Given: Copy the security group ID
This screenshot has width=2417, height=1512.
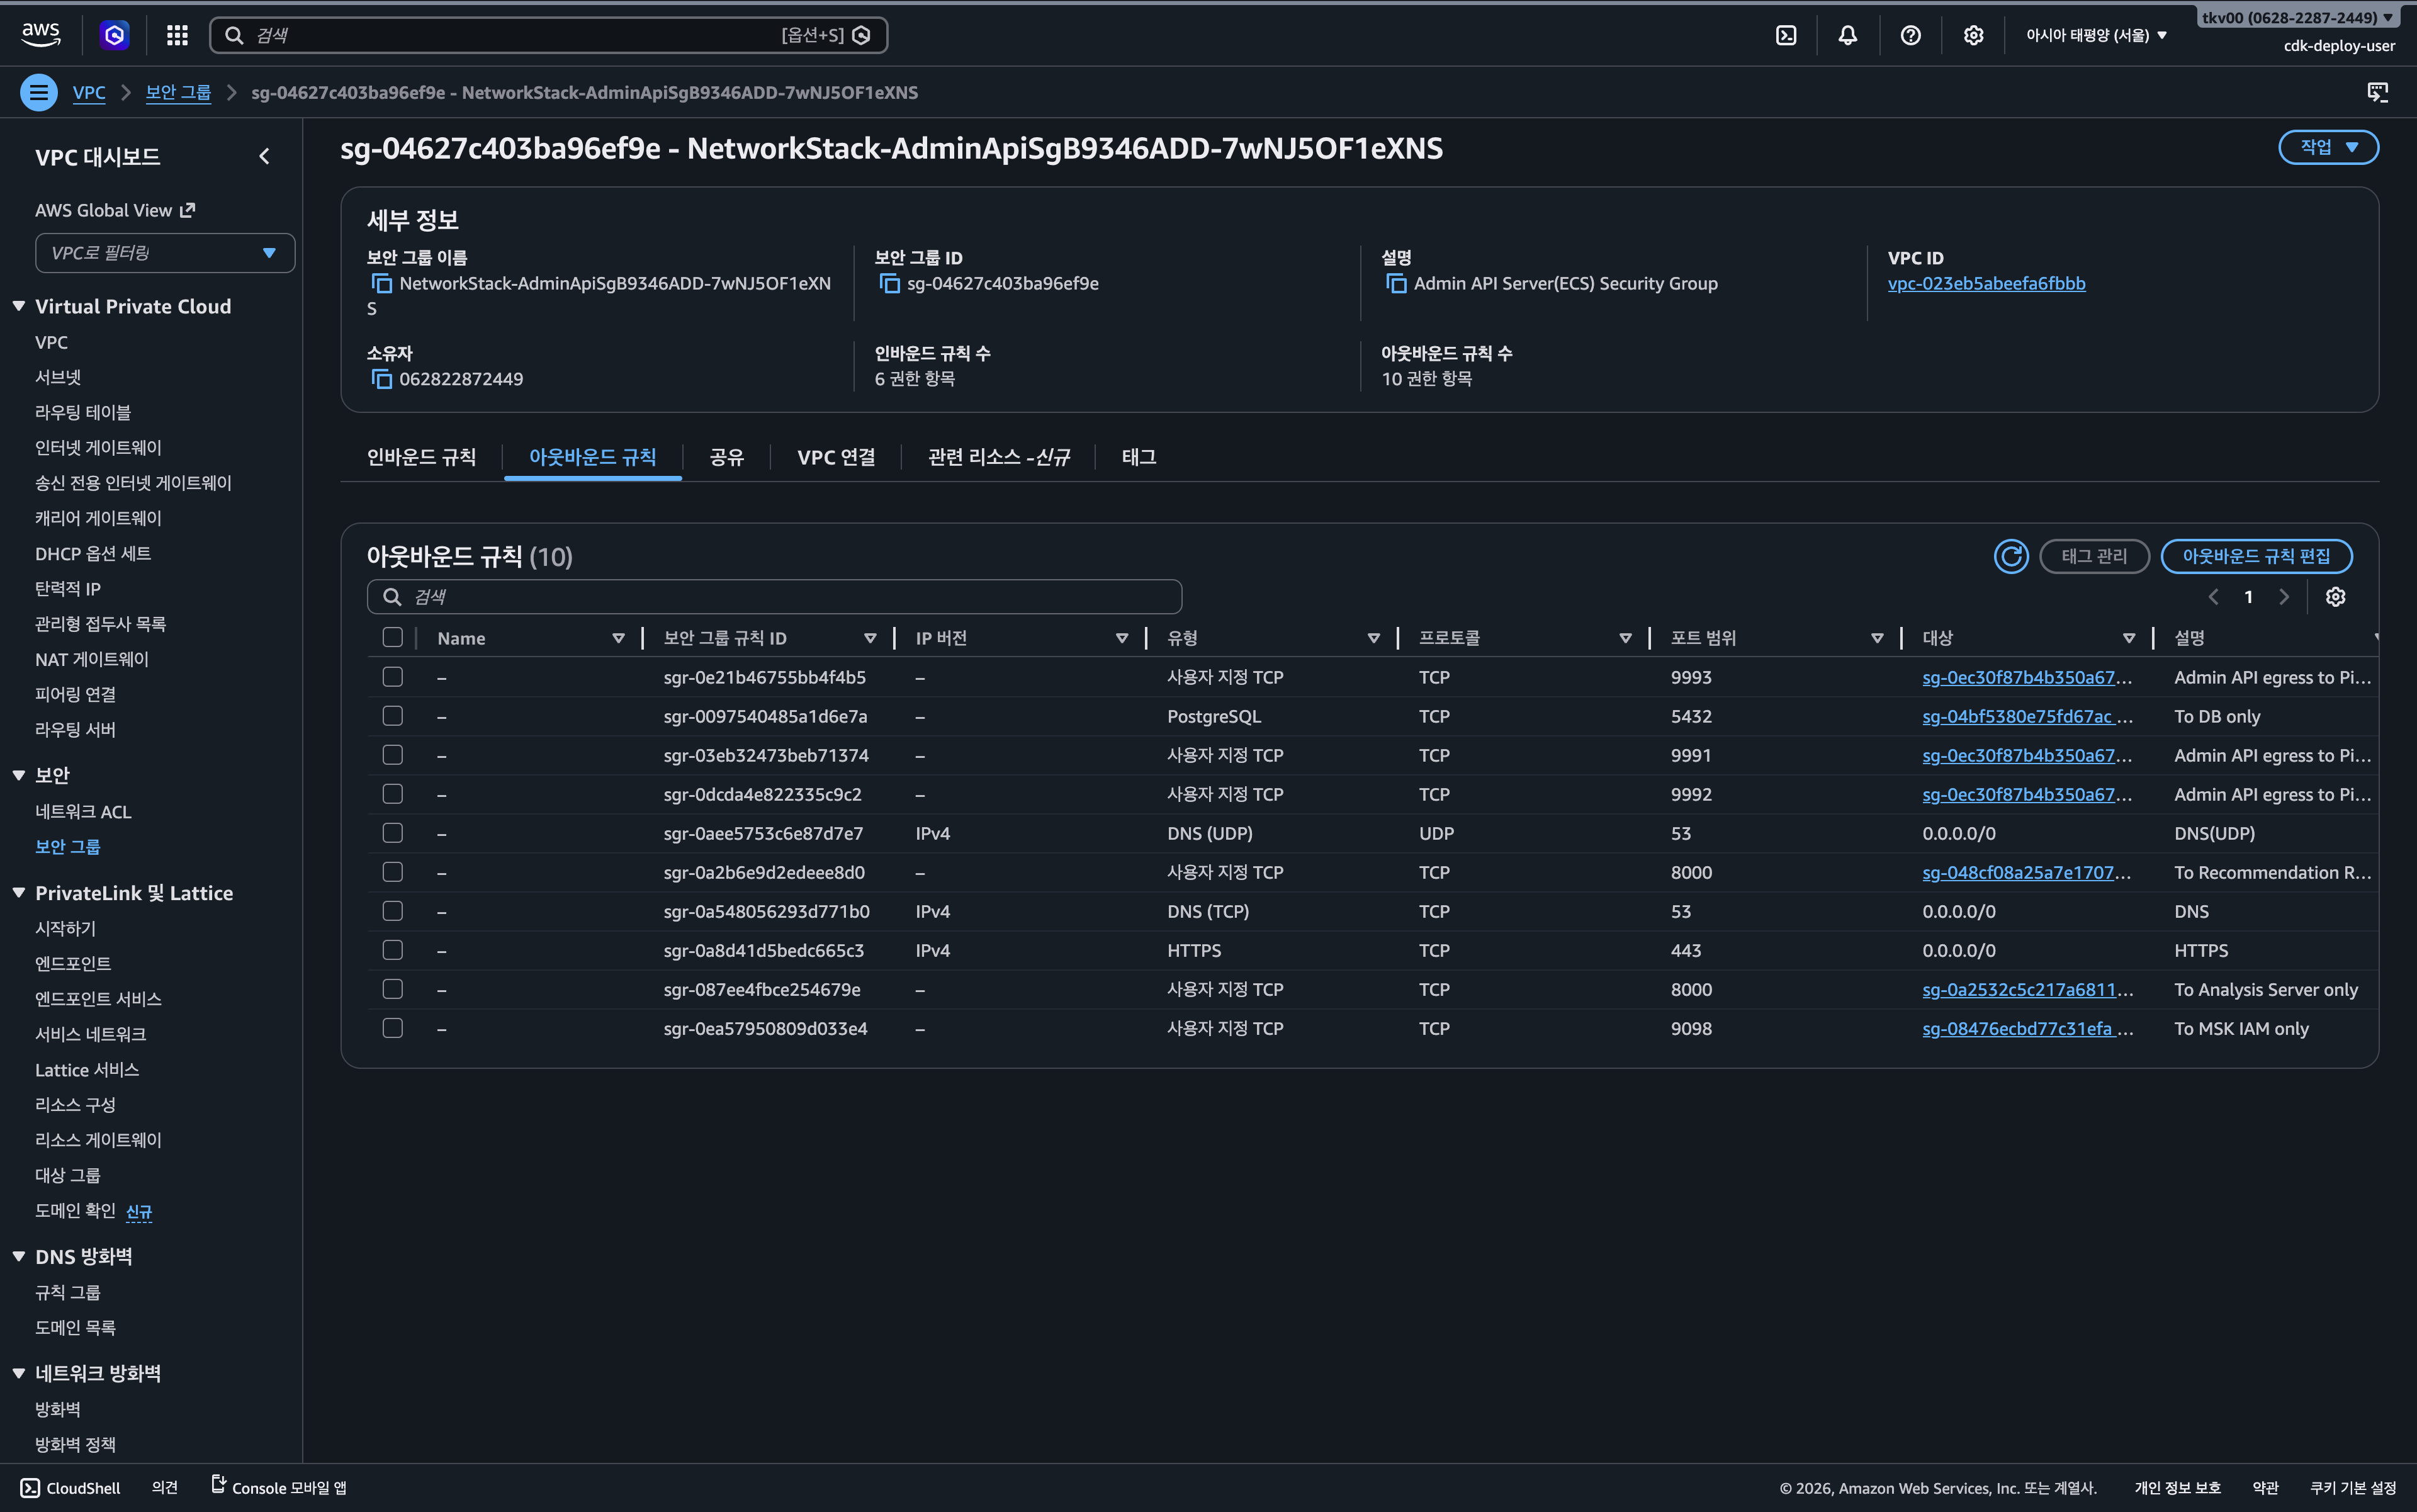Looking at the screenshot, I should point(889,283).
